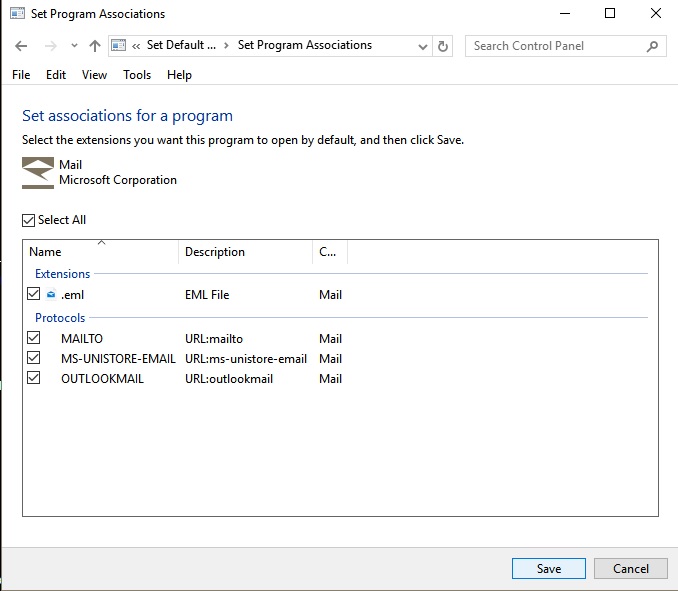
Task: Collapse the Extensions group header
Action: coord(62,274)
